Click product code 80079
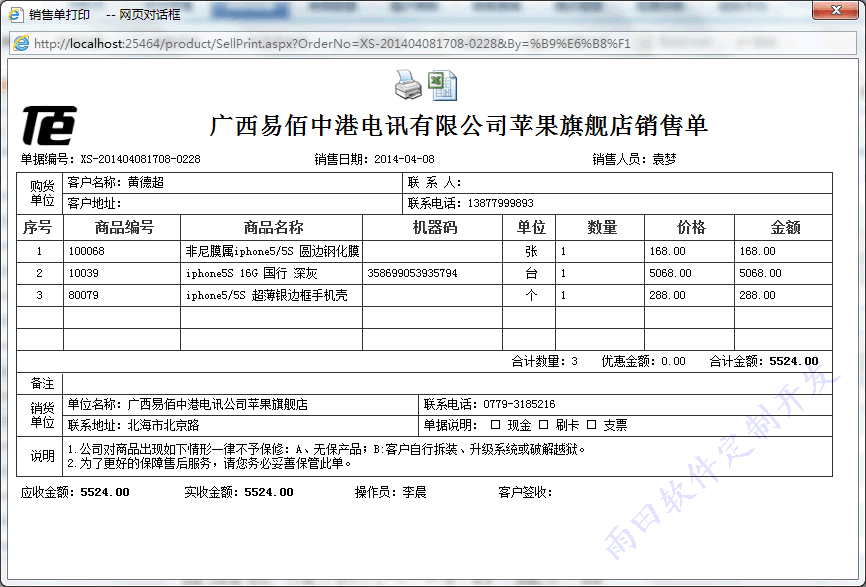 (x=83, y=295)
